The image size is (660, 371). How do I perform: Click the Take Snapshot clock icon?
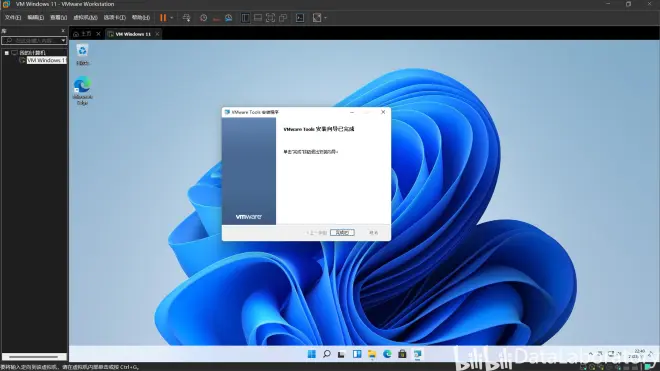pyautogui.click(x=203, y=18)
